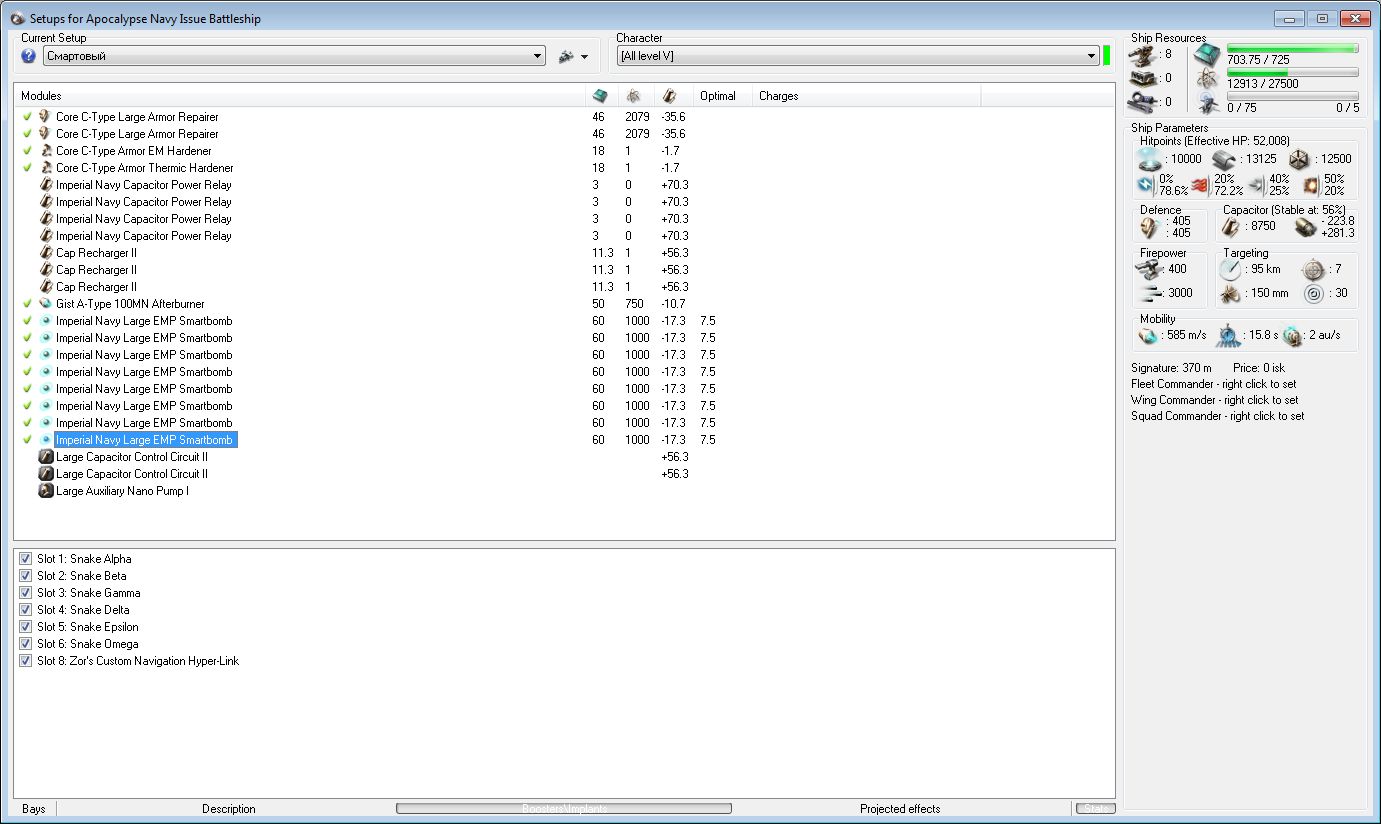Click the thermal resistance flame icon
1381x824 pixels.
pos(1201,185)
